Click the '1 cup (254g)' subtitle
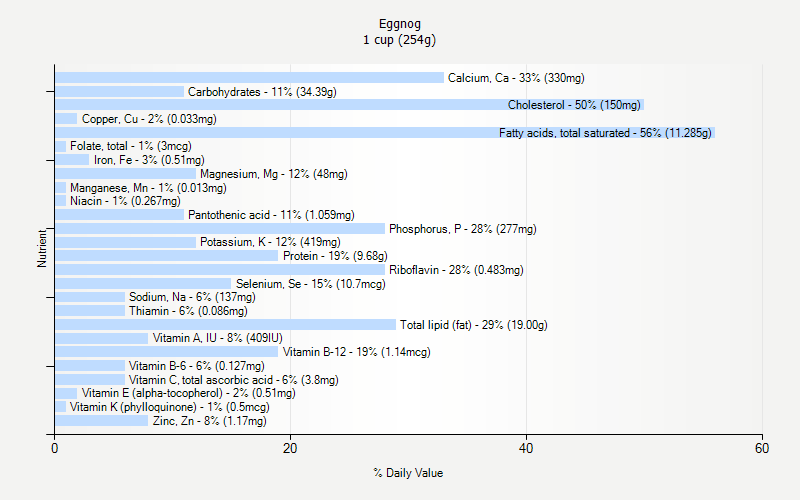800x500 pixels. pyautogui.click(x=399, y=40)
